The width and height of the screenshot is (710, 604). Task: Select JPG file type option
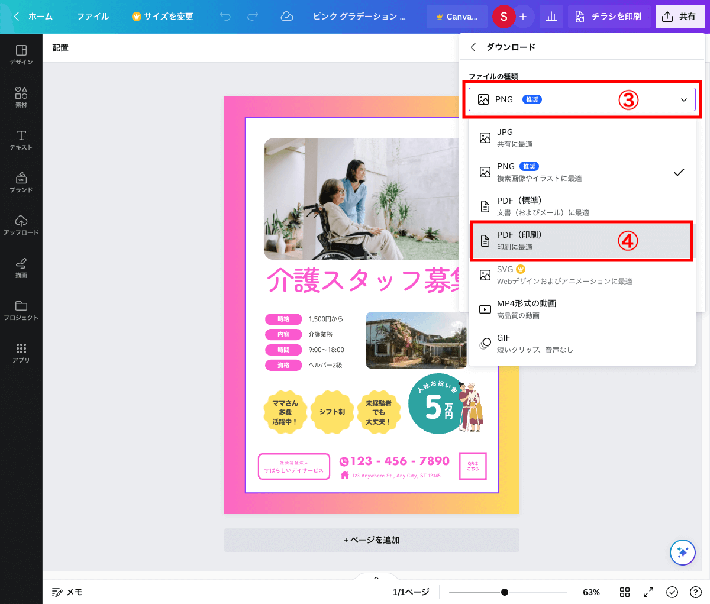point(582,138)
